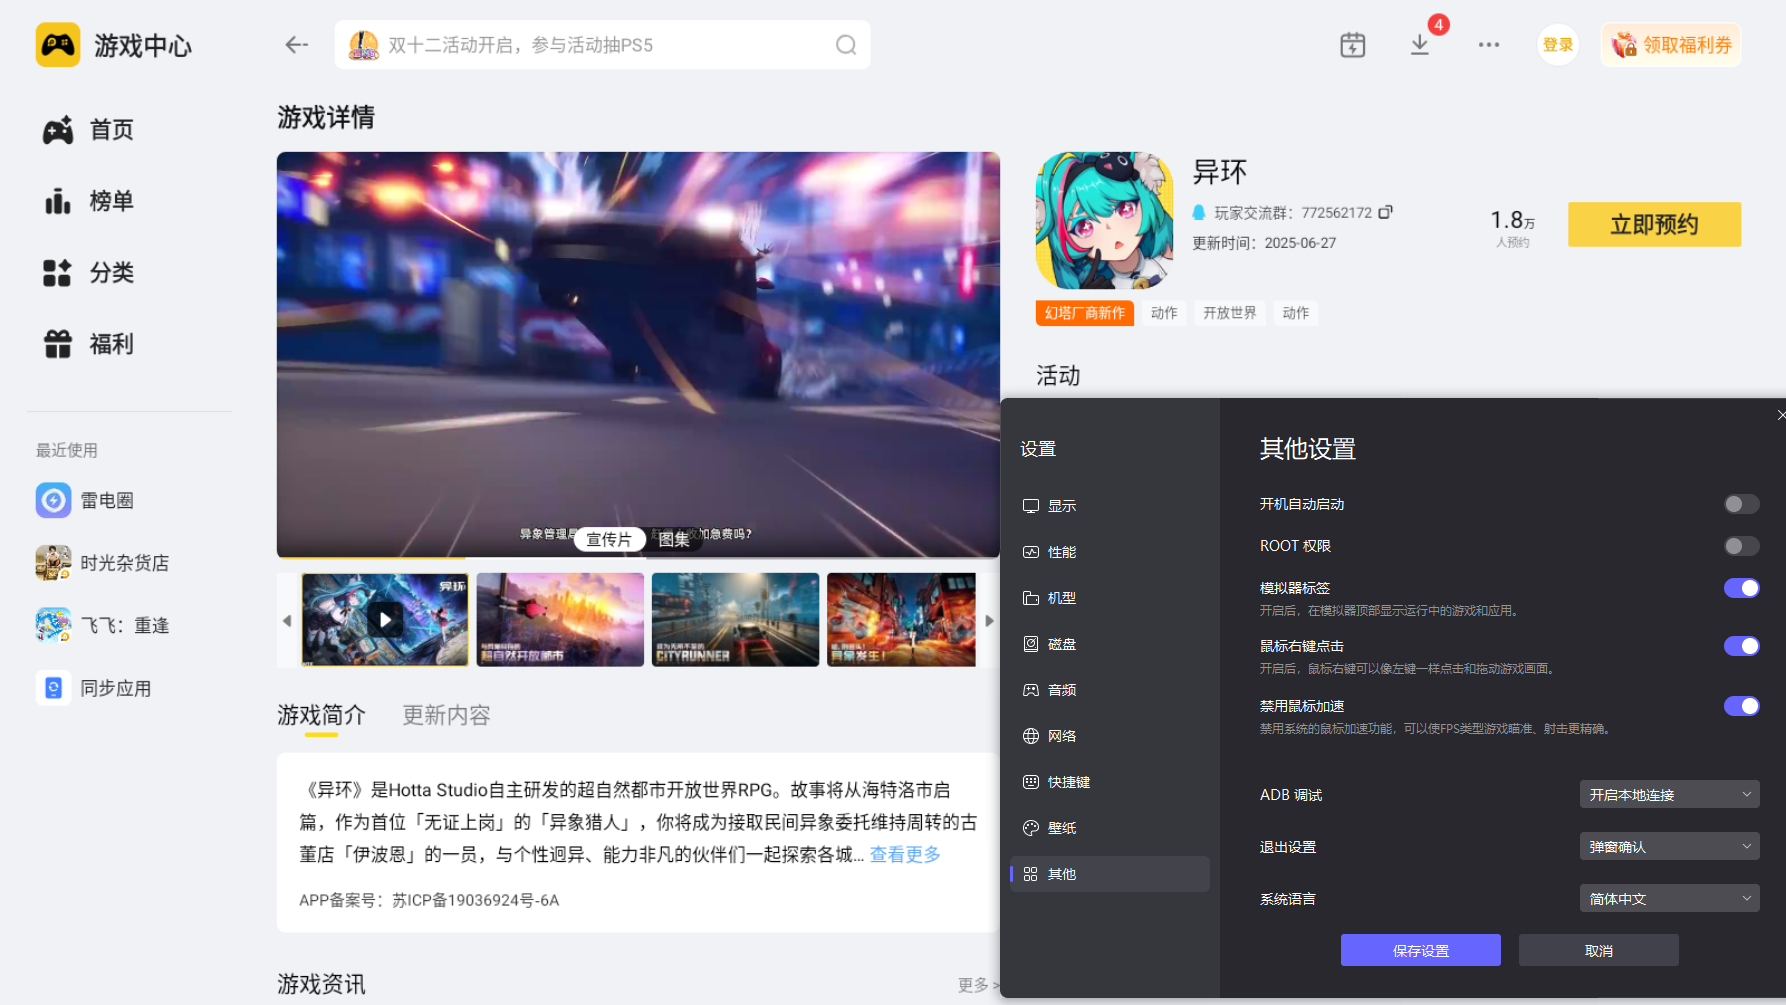Select the 超自然开放都市 sunset thumbnail
This screenshot has width=1786, height=1005.
point(560,620)
